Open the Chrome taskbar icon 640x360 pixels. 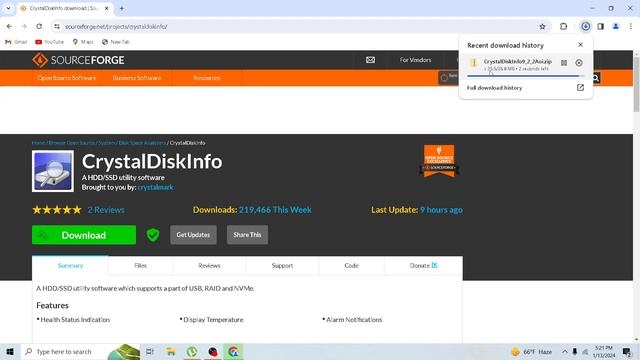pyautogui.click(x=233, y=351)
